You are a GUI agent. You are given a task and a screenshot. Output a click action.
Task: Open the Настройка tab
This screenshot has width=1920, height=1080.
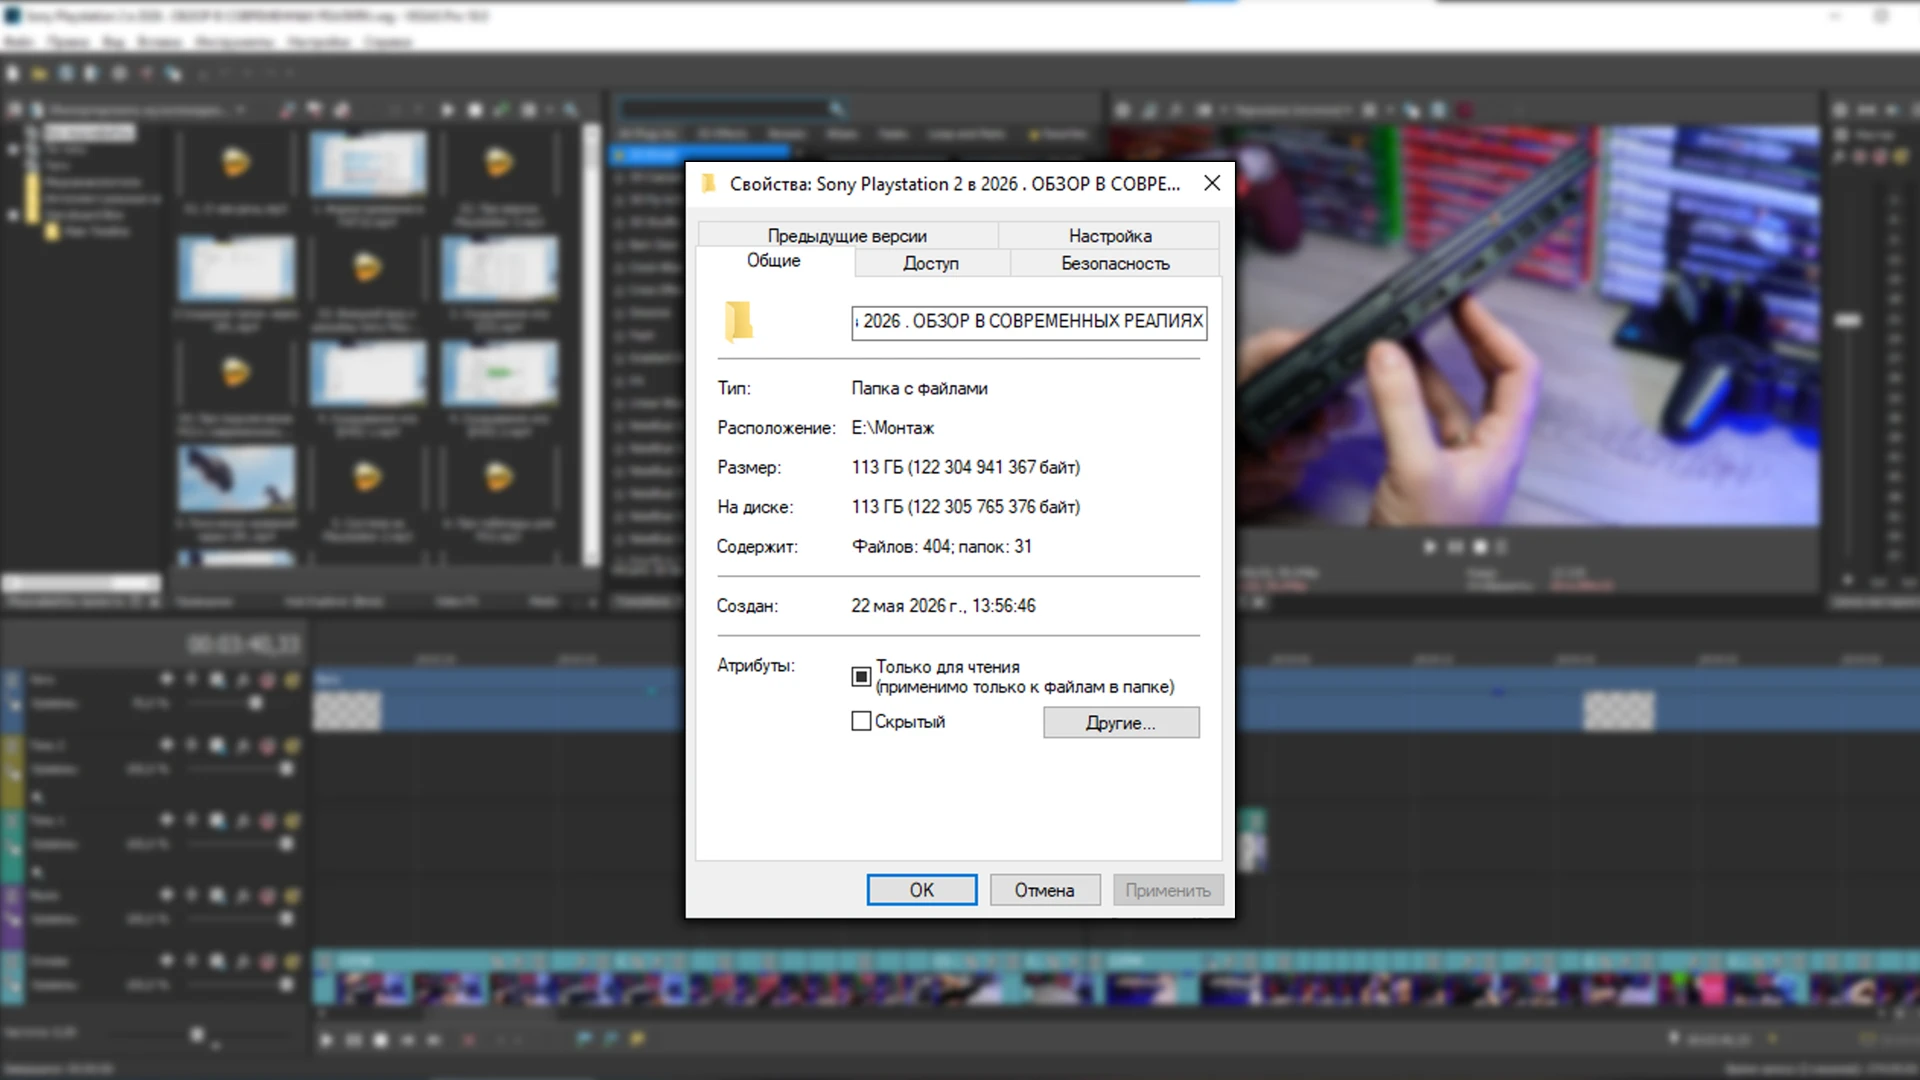[x=1110, y=236]
